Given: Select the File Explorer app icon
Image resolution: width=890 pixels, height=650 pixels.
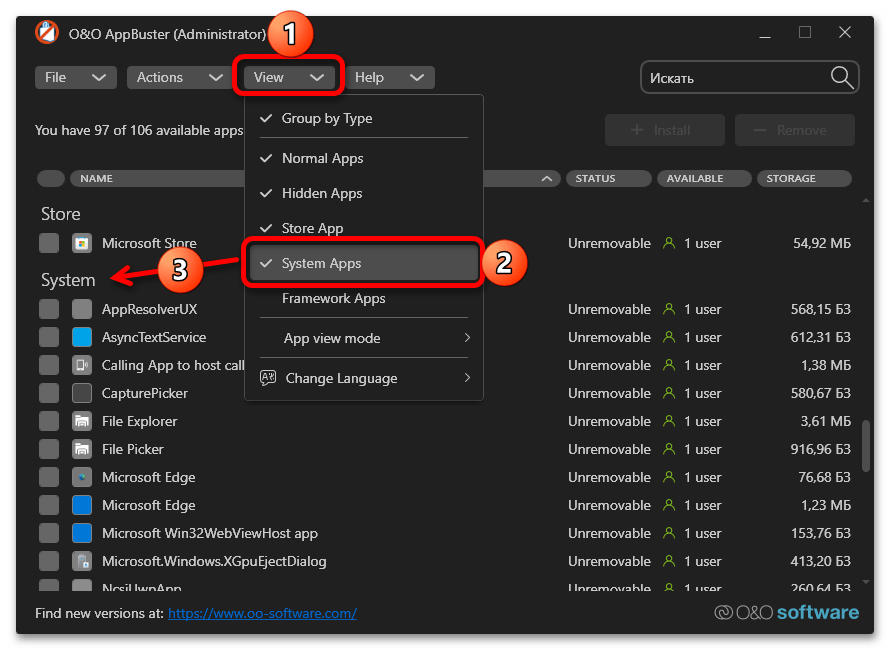Looking at the screenshot, I should tap(82, 421).
